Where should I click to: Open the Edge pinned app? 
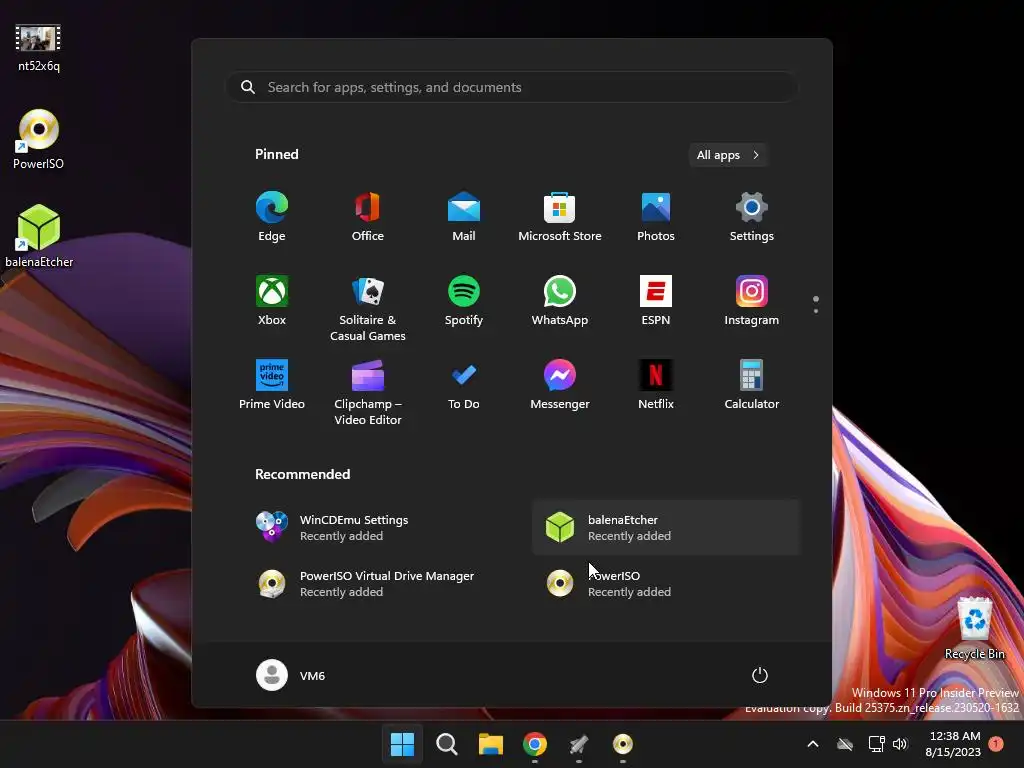tap(272, 216)
